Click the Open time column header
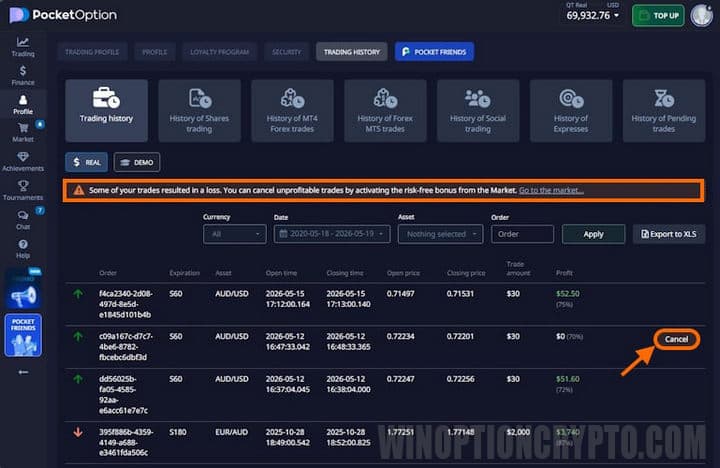The height and width of the screenshot is (468, 720). [x=281, y=273]
